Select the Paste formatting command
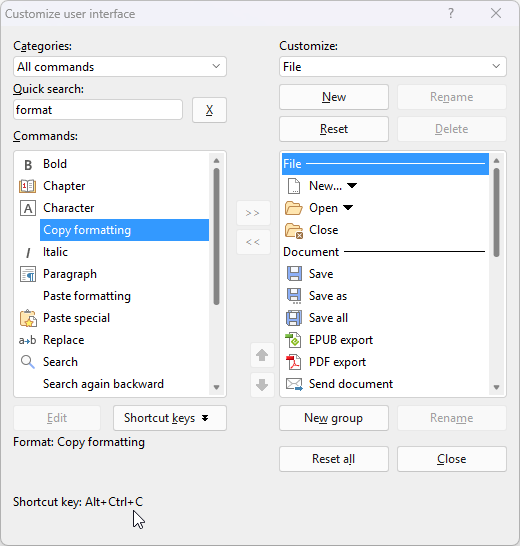Screen dimensions: 520x546 pos(87,296)
